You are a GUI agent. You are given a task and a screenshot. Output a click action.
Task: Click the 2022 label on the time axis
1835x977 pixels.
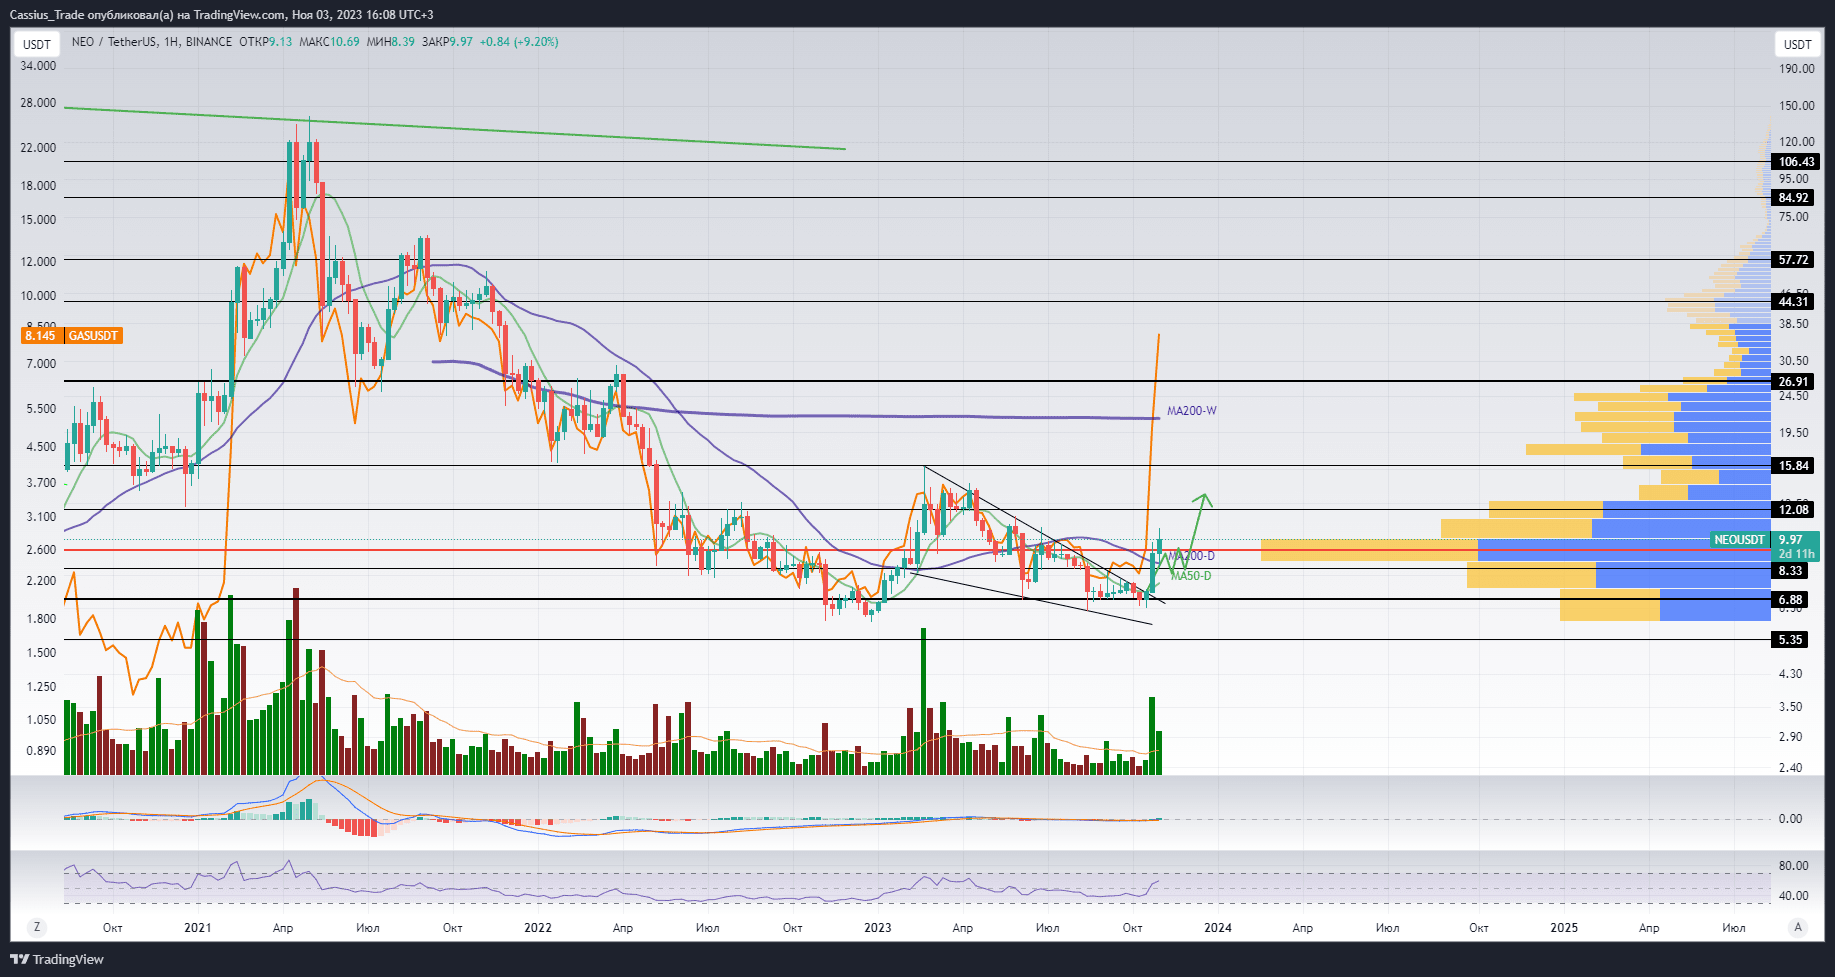(x=538, y=928)
